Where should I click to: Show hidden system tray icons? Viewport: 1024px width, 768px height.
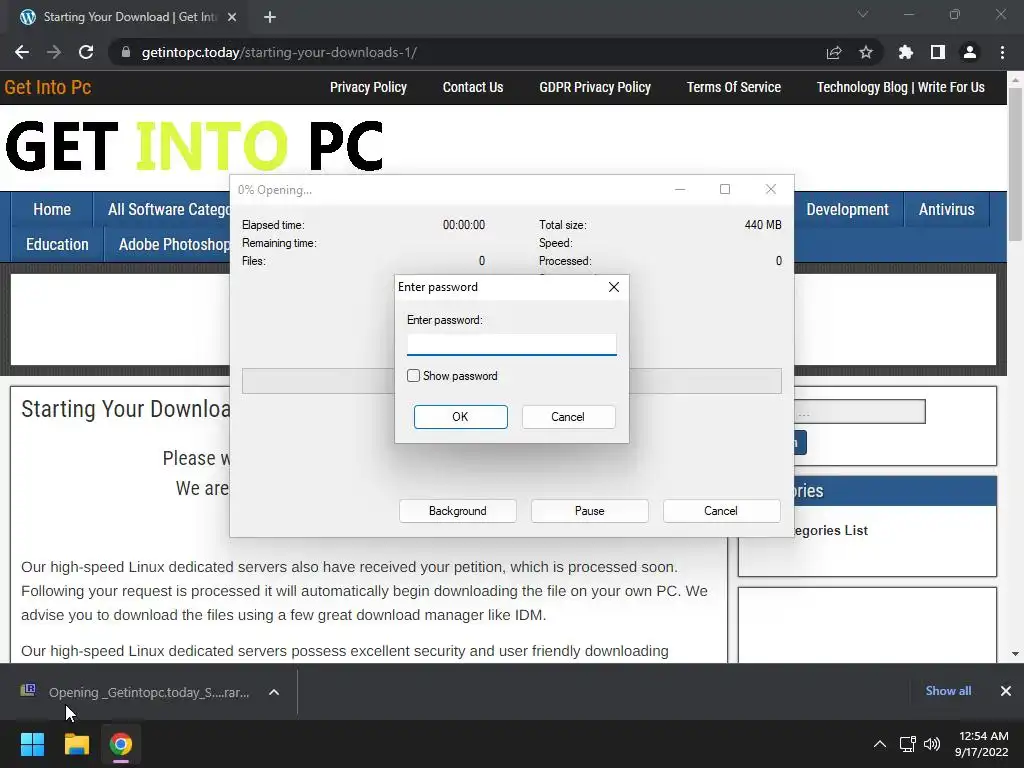pyautogui.click(x=880, y=744)
